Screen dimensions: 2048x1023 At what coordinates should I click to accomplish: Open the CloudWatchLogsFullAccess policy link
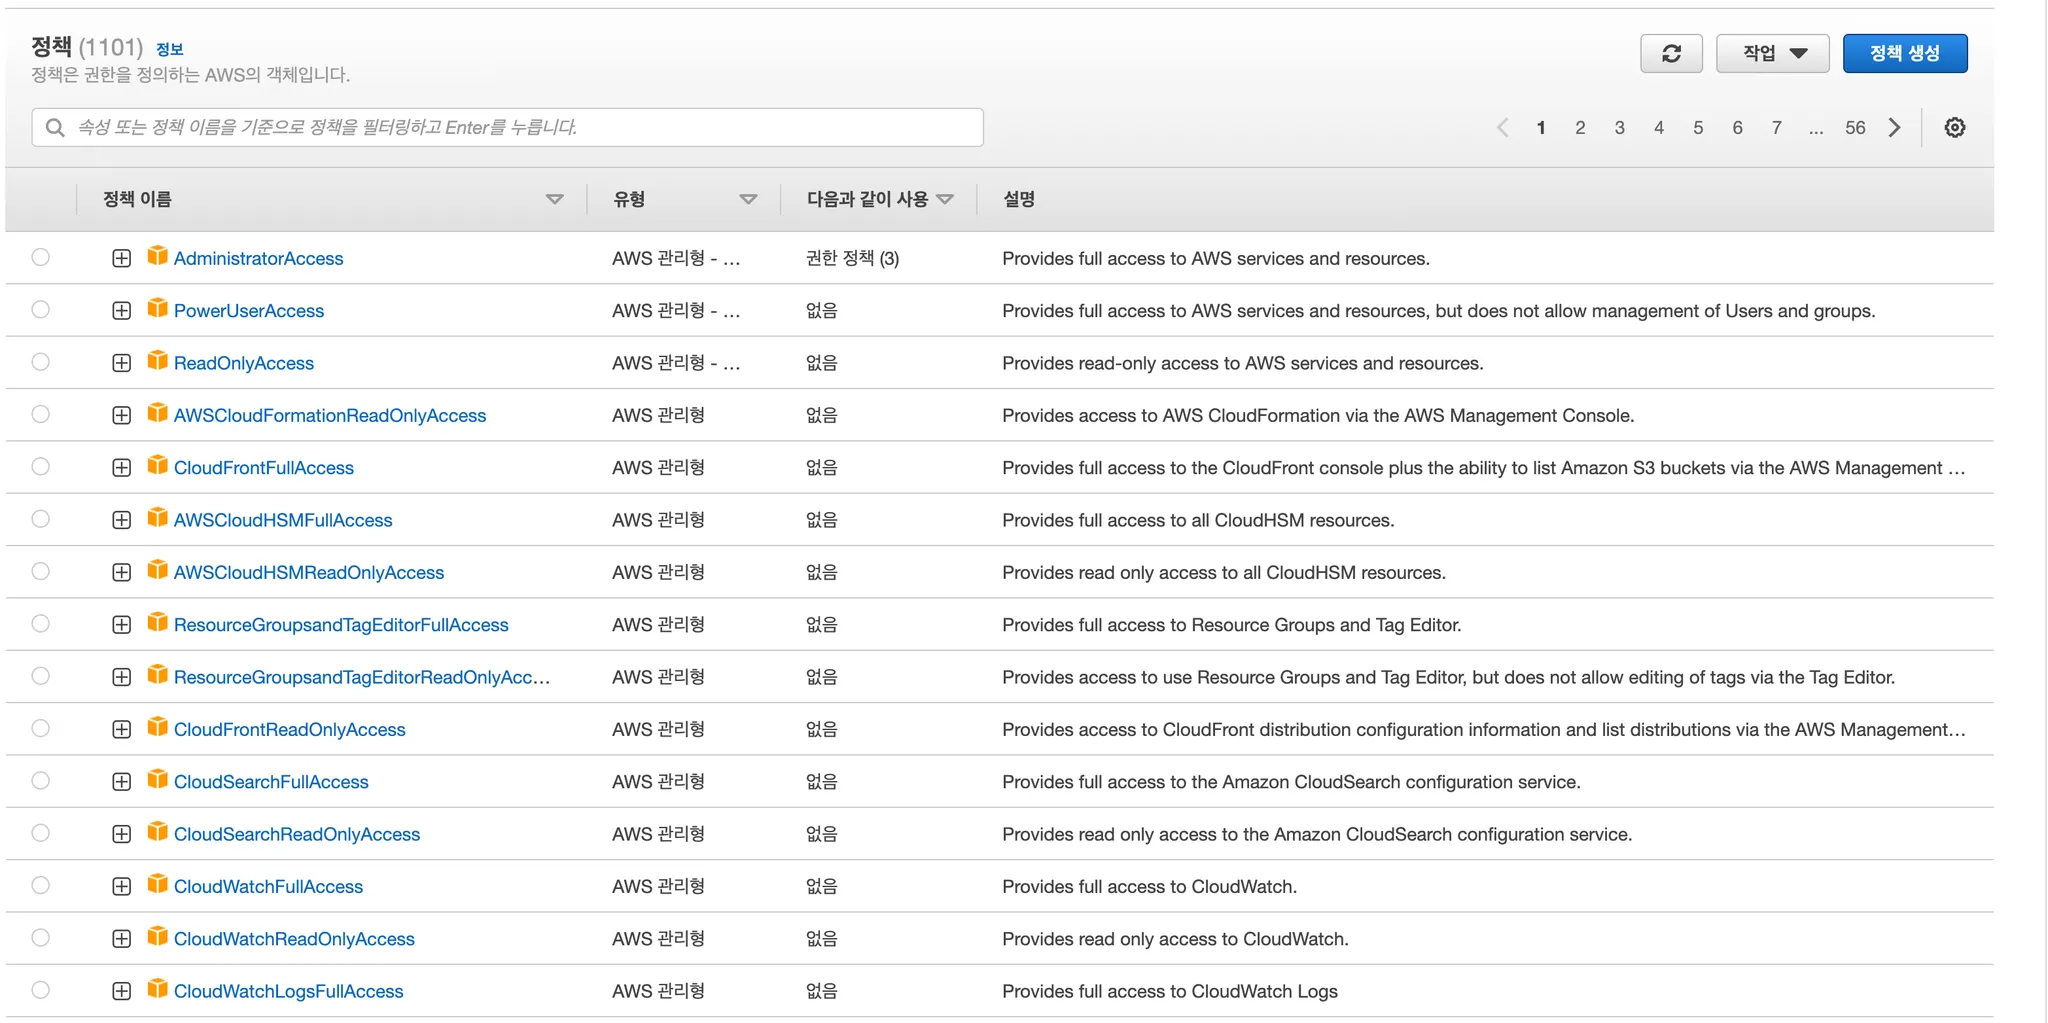tap(288, 991)
